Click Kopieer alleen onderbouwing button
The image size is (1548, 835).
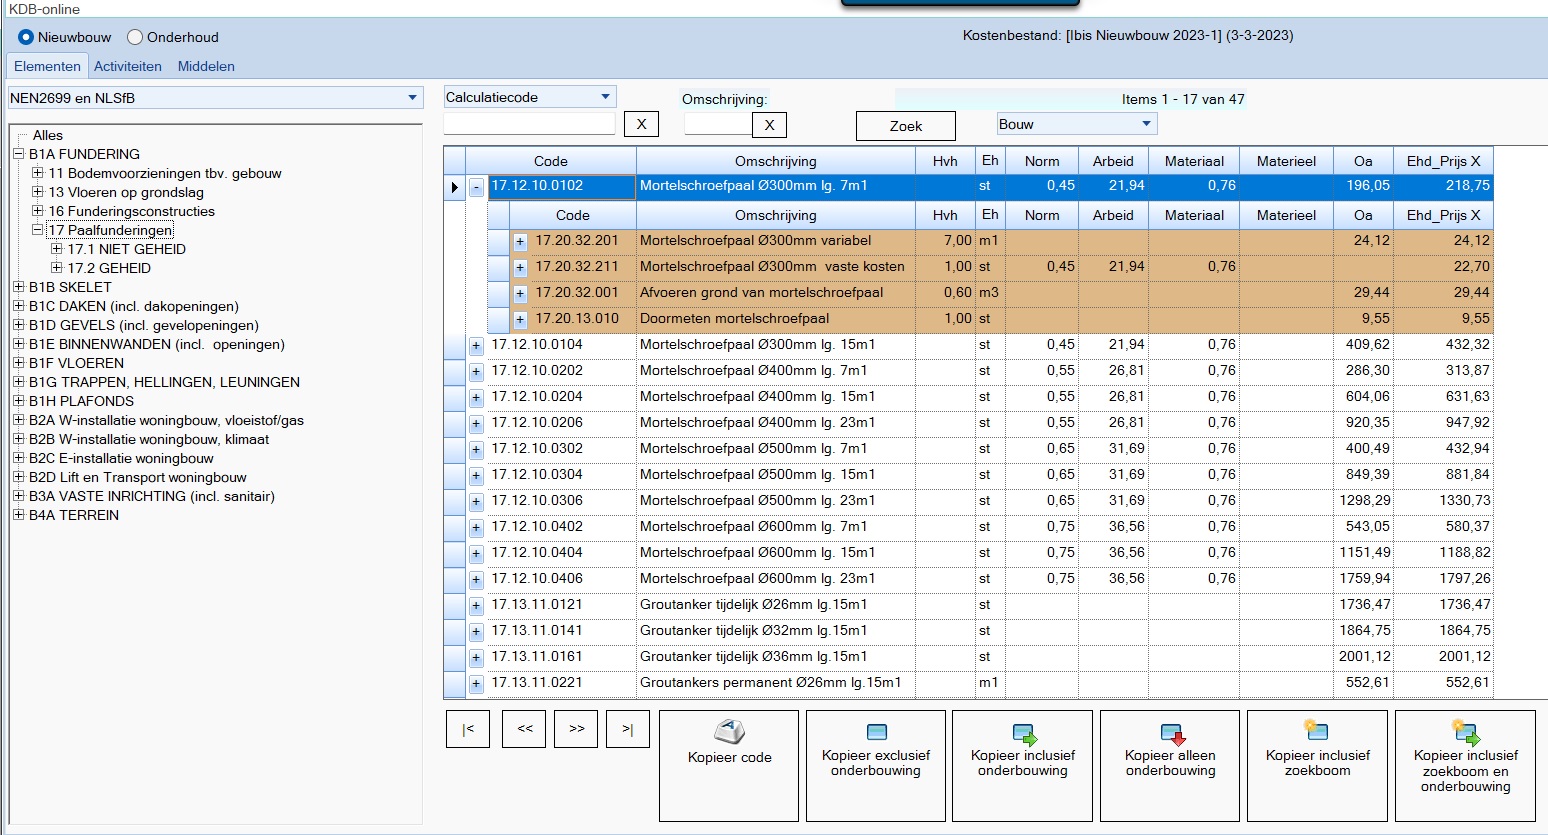1170,765
